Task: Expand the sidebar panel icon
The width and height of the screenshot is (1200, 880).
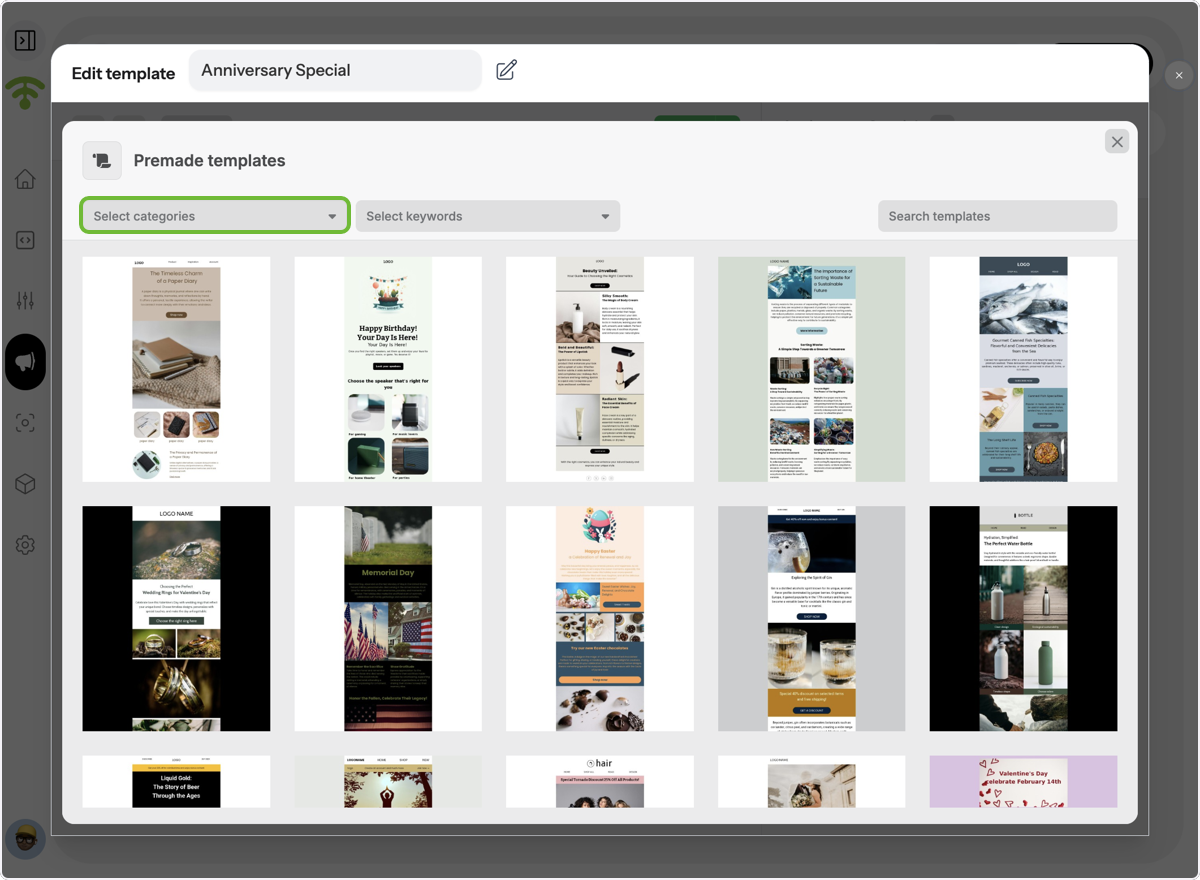Action: click(25, 40)
